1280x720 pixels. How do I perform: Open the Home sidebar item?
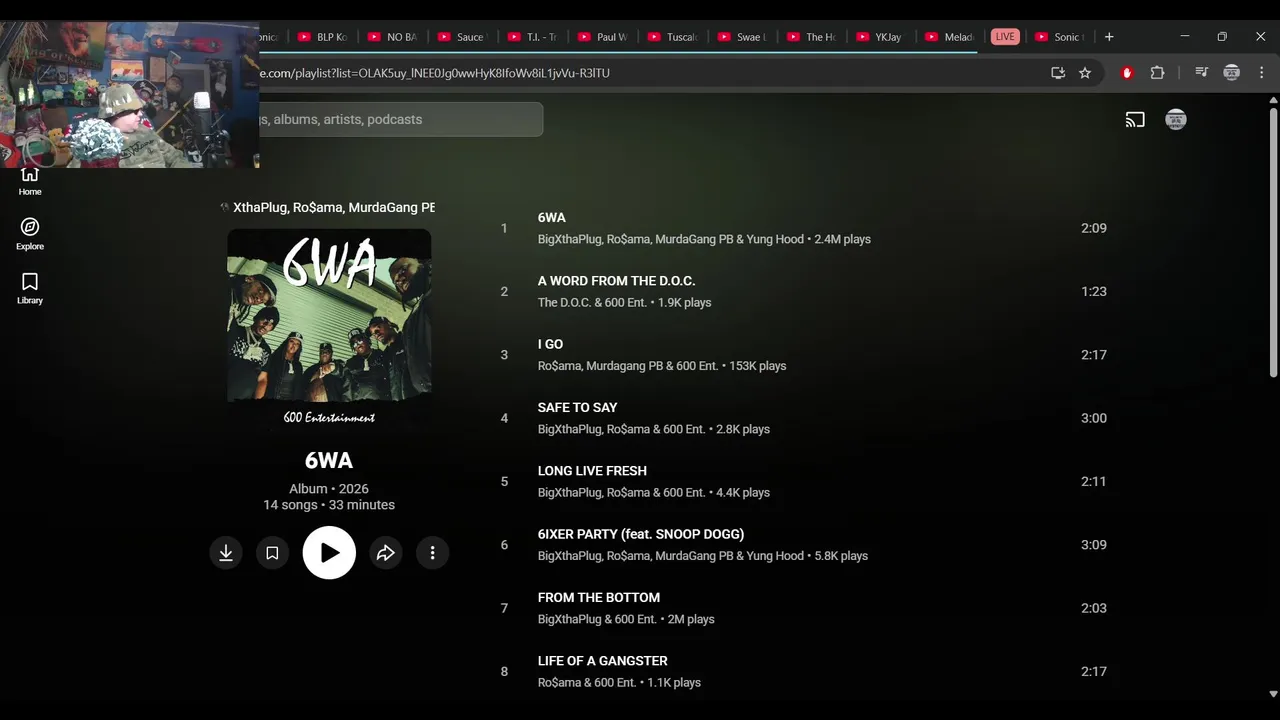click(x=30, y=181)
